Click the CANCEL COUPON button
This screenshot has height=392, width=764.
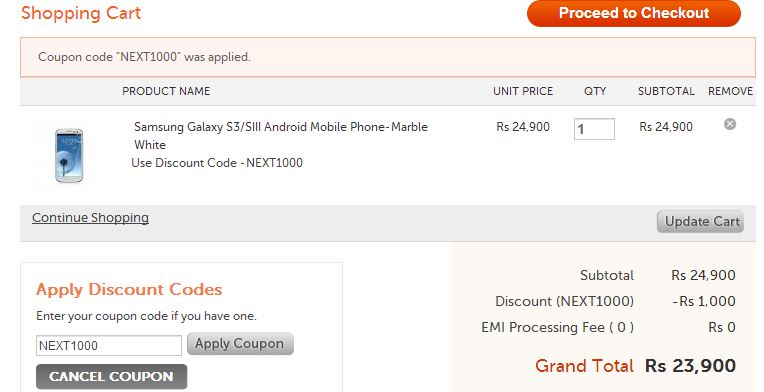point(112,376)
